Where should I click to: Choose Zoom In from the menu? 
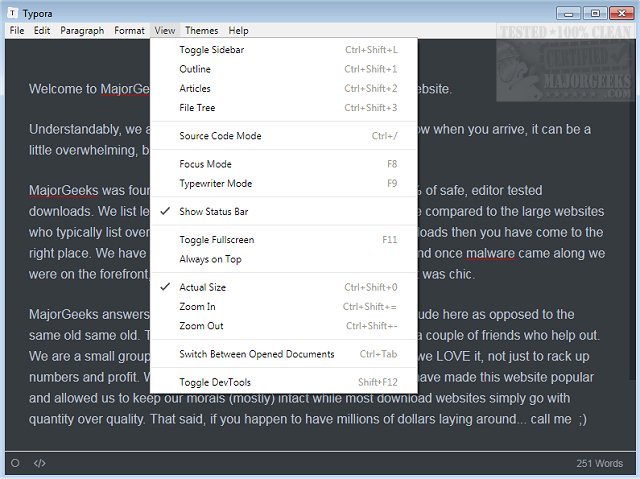click(x=284, y=306)
